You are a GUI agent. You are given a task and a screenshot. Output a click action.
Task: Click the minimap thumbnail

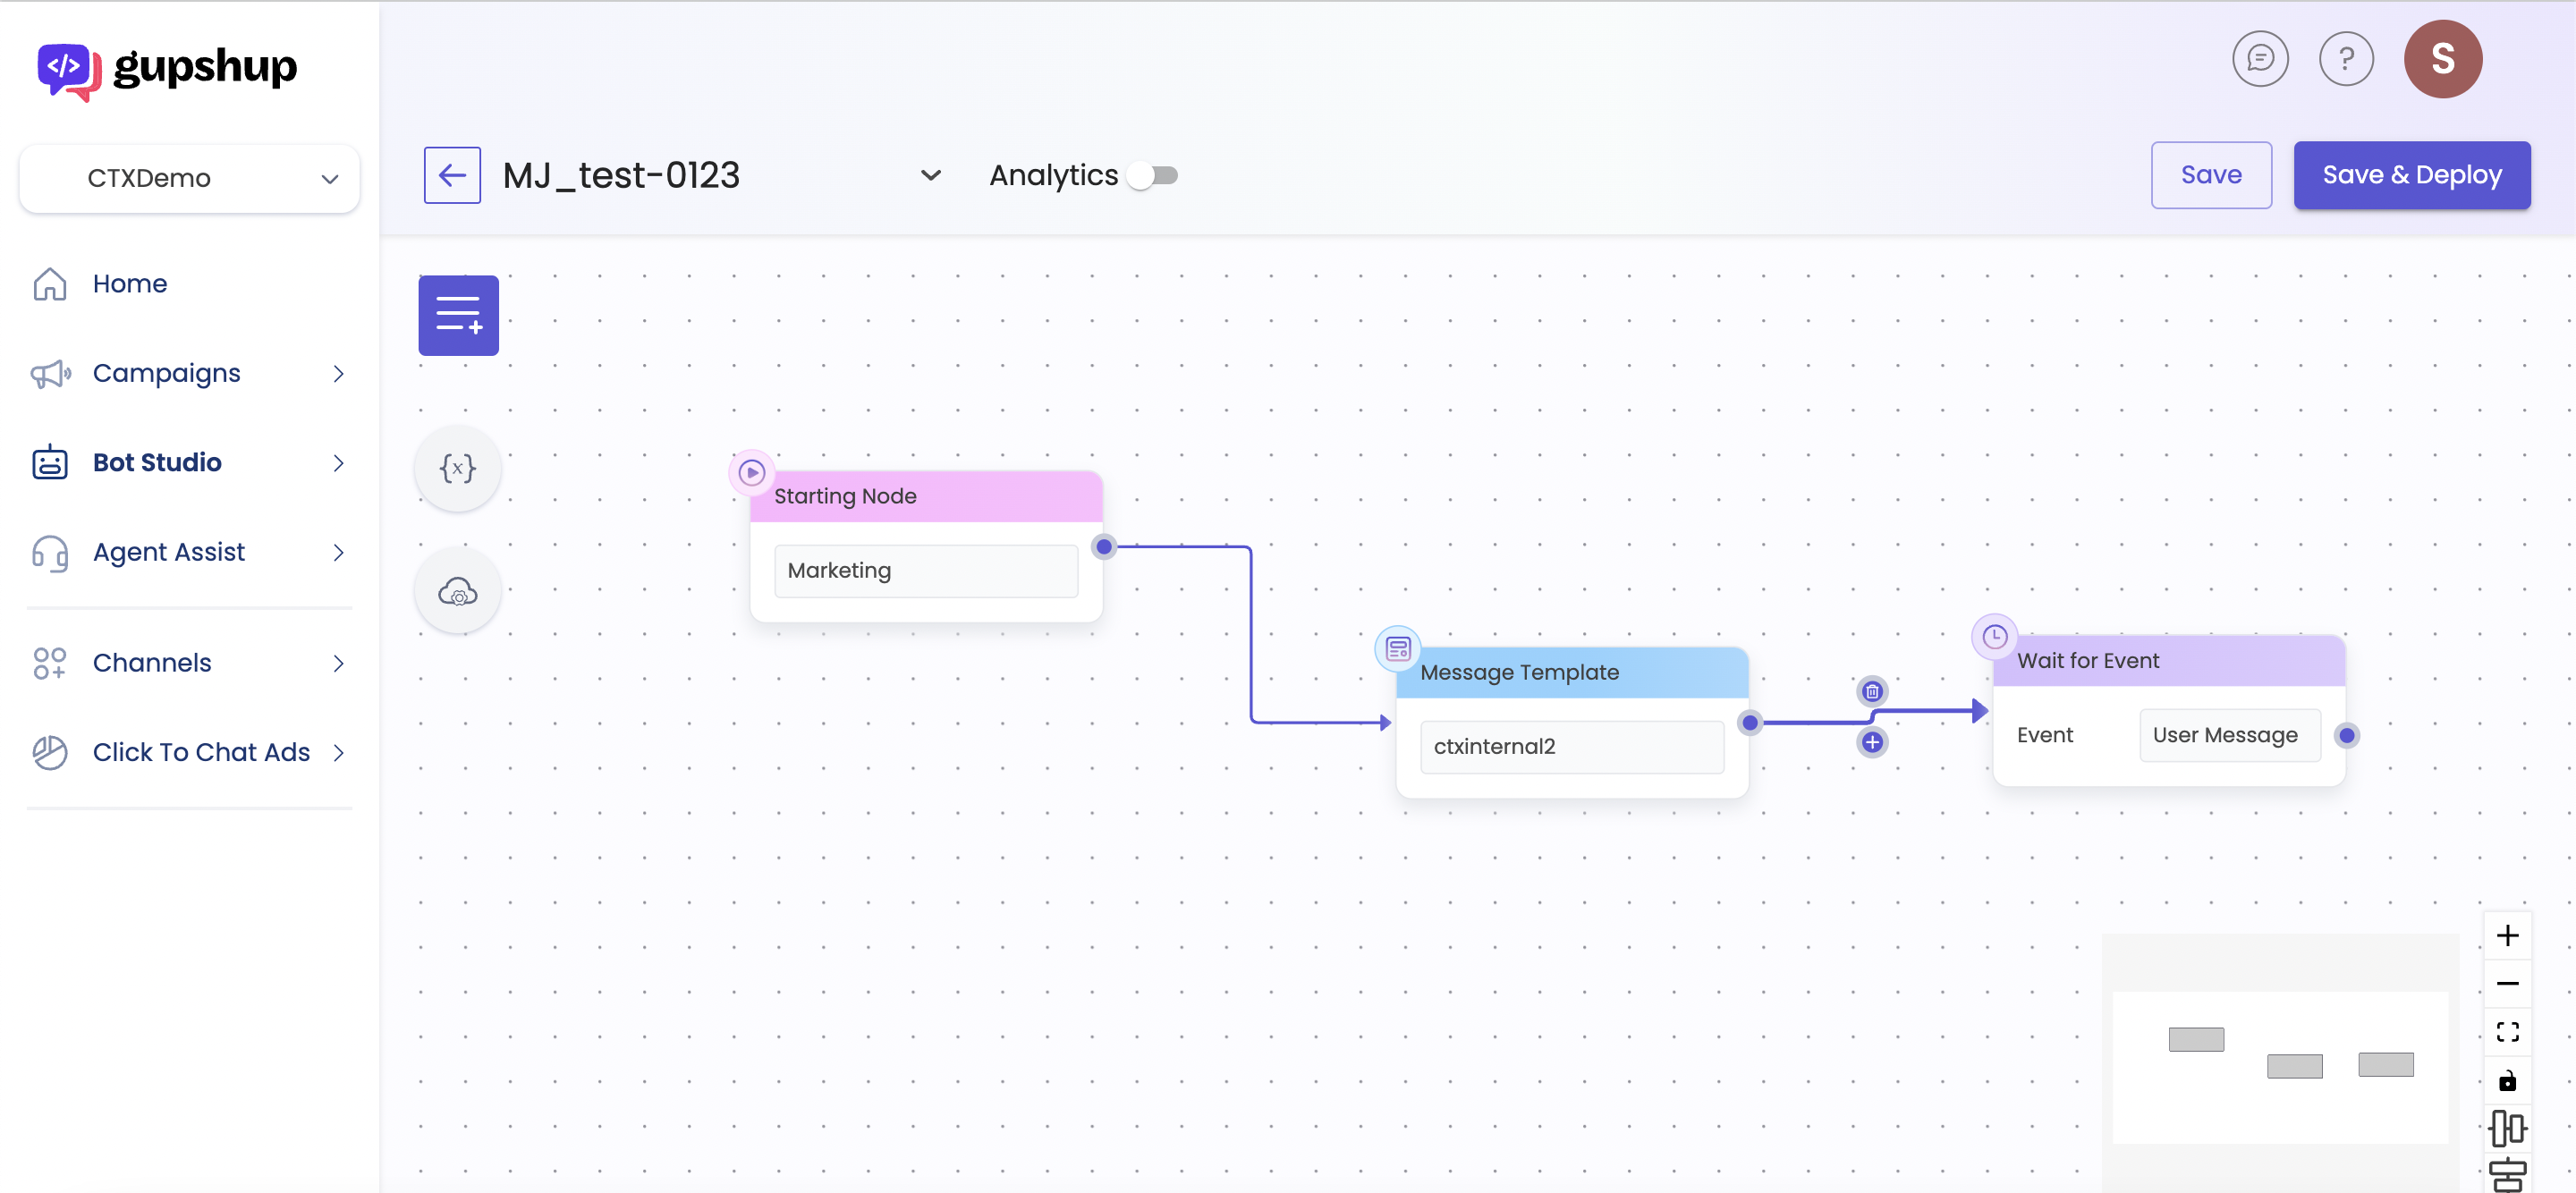2279,1066
